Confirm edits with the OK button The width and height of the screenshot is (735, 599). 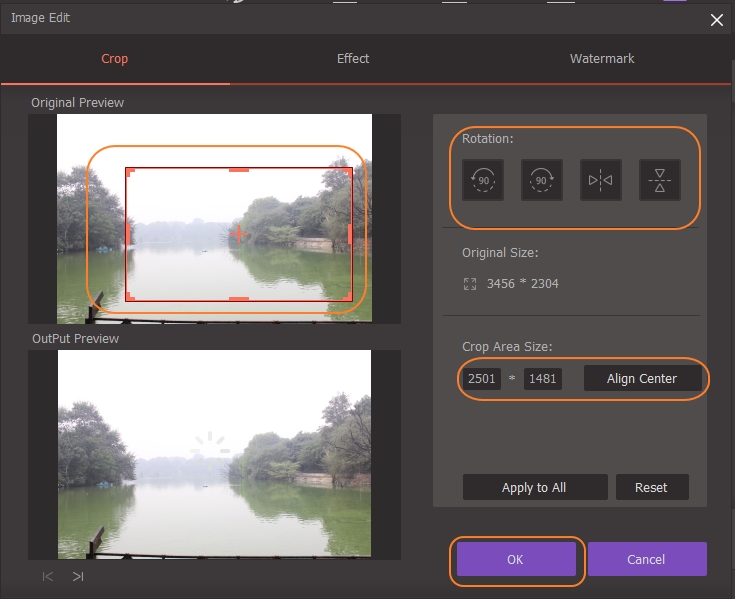coord(515,559)
